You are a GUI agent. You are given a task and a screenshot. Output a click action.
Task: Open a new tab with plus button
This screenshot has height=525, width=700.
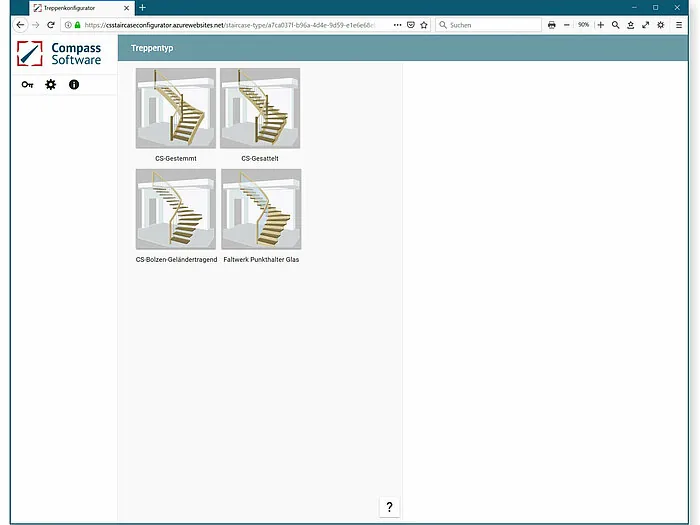coord(142,8)
